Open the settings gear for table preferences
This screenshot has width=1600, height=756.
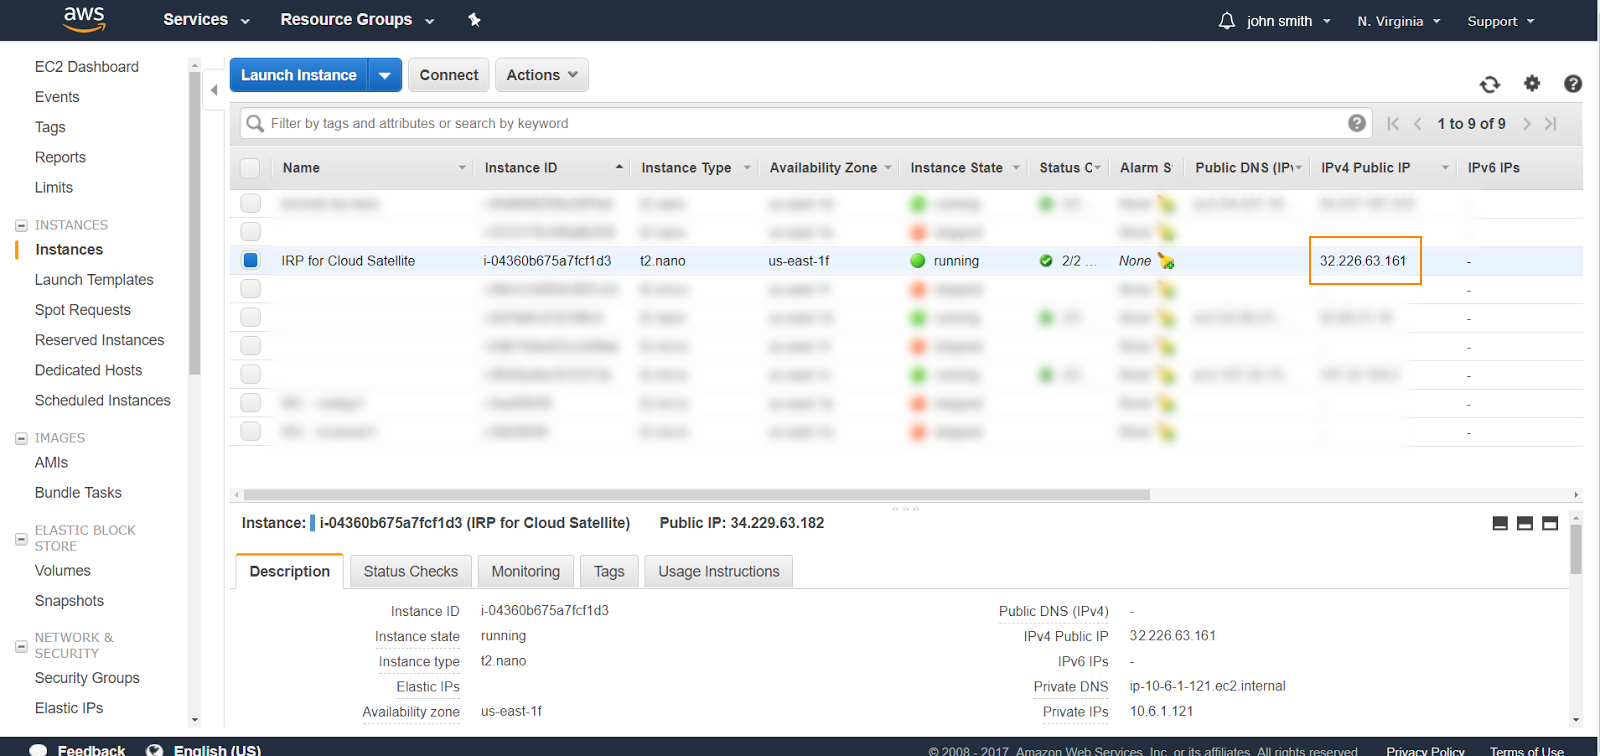point(1532,83)
